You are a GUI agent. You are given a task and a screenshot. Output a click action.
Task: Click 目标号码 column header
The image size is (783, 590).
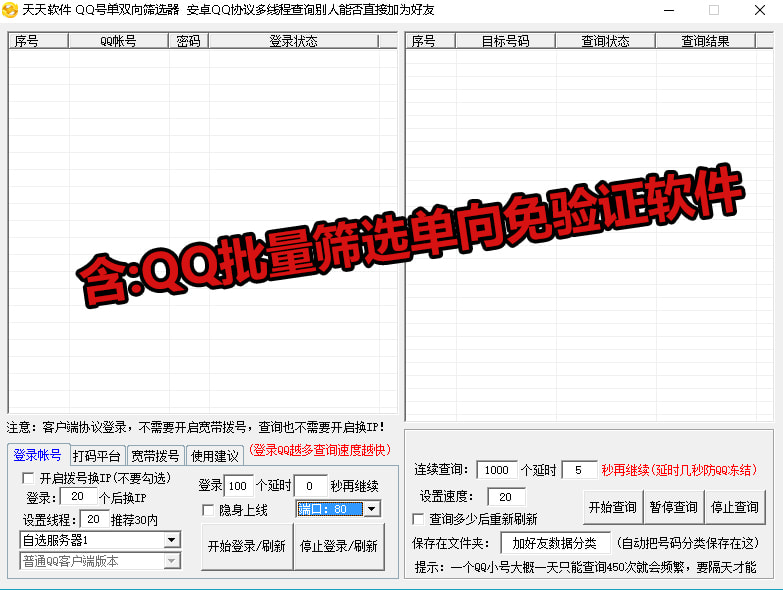tap(505, 41)
